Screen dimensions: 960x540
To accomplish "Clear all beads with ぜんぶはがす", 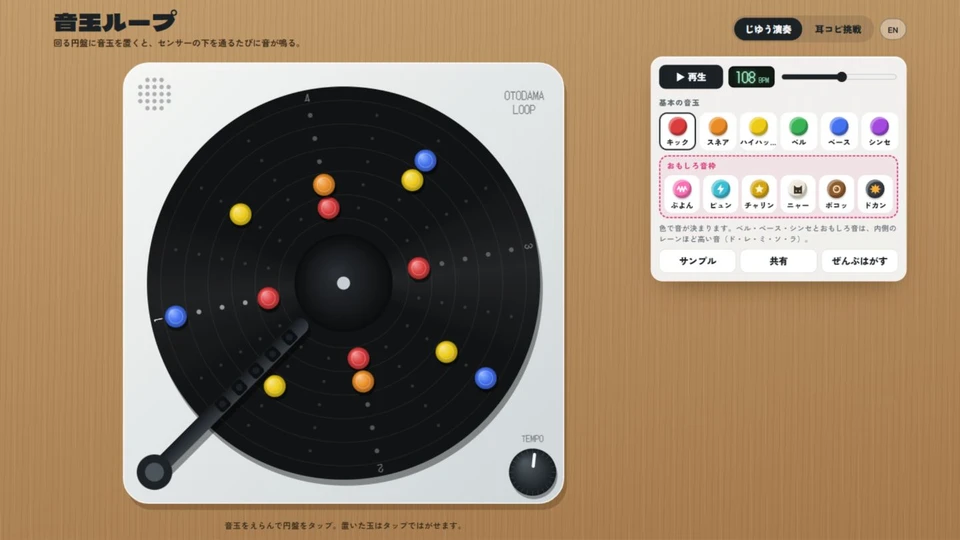I will click(x=859, y=261).
